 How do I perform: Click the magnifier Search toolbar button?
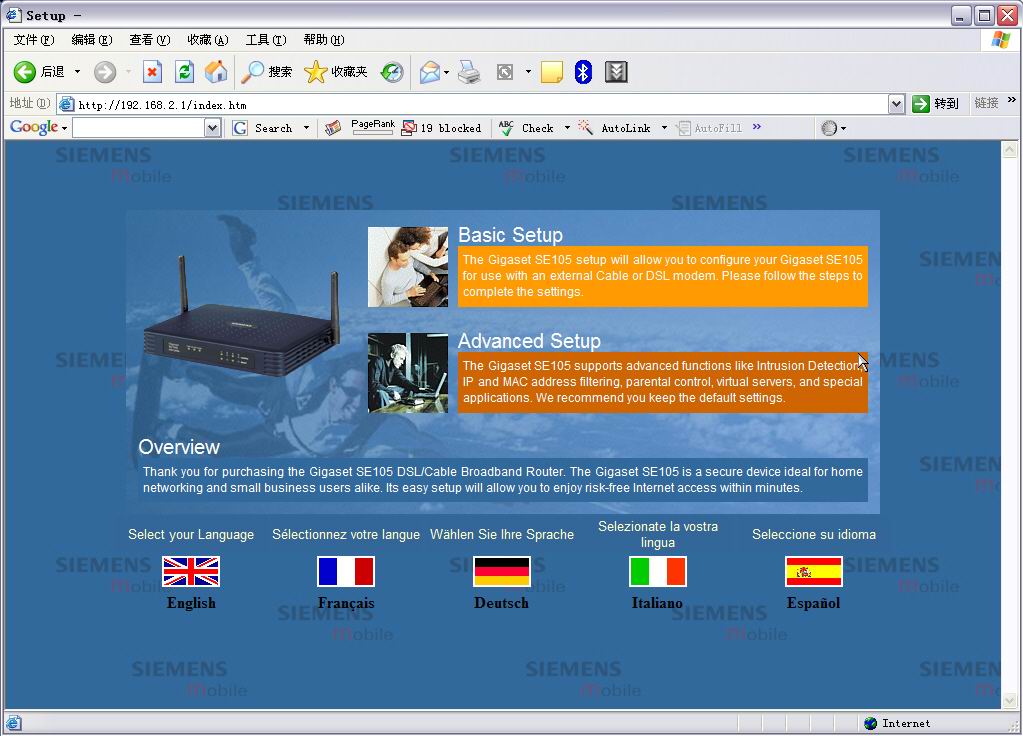click(267, 72)
